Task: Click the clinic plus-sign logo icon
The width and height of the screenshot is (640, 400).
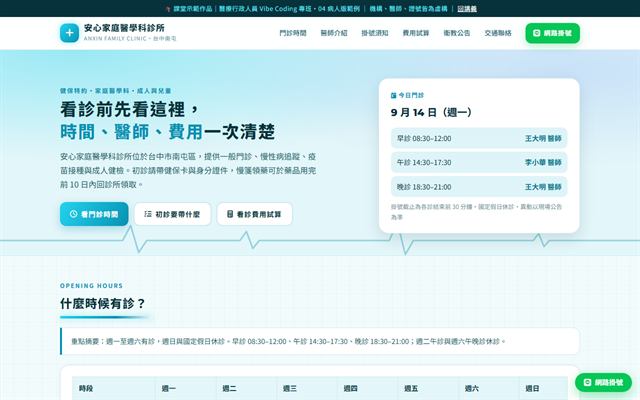Action: click(69, 33)
